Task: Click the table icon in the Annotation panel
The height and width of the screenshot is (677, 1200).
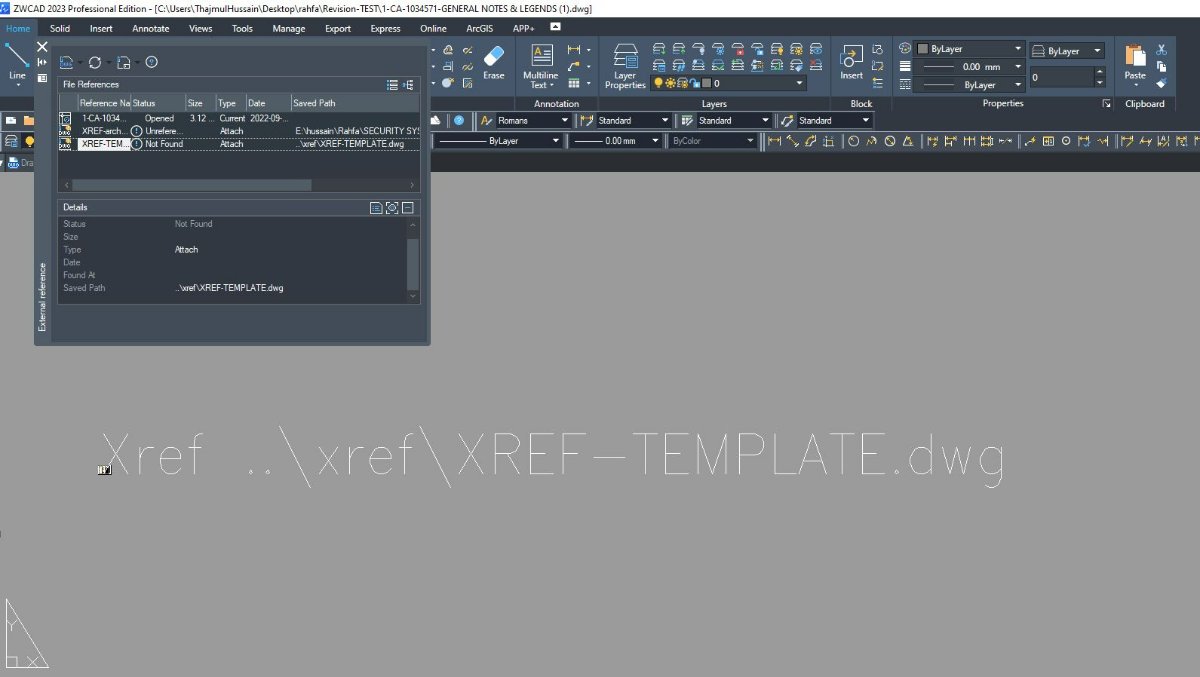Action: (574, 83)
